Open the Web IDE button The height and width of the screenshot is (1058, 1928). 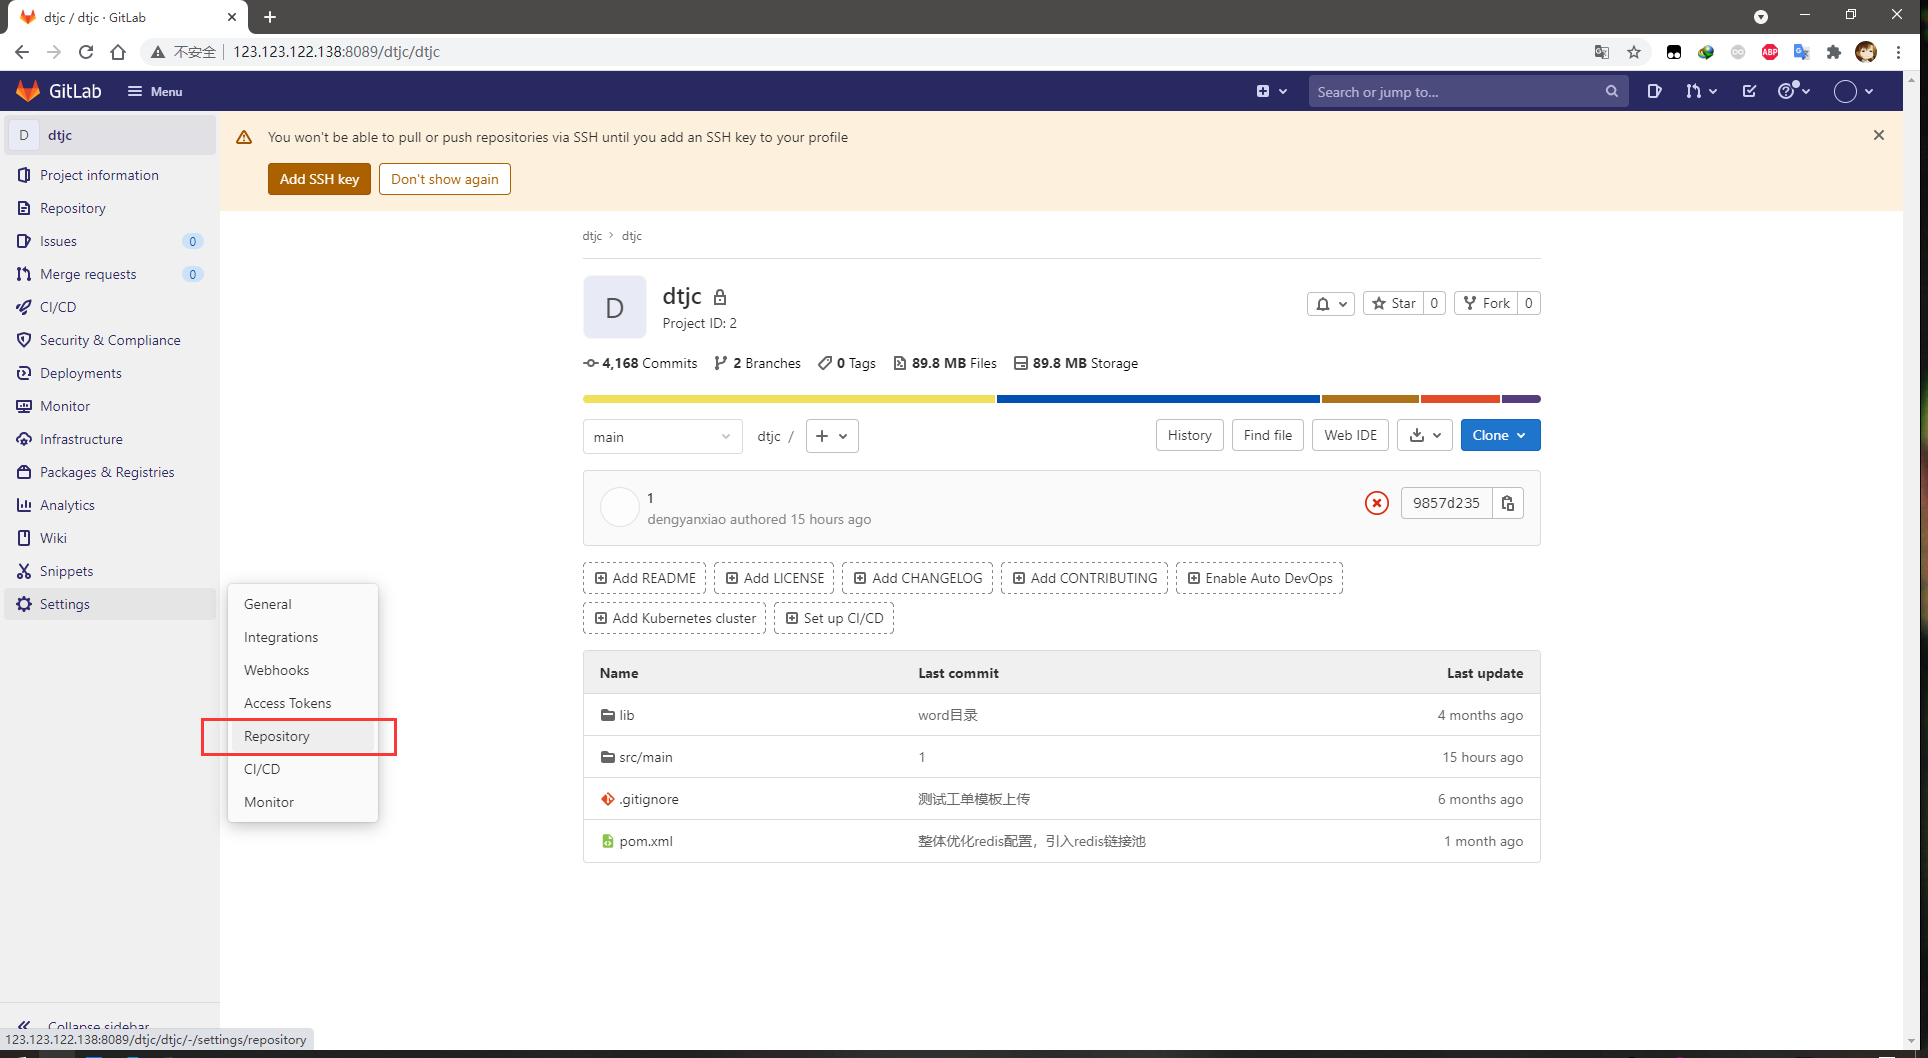(x=1351, y=435)
